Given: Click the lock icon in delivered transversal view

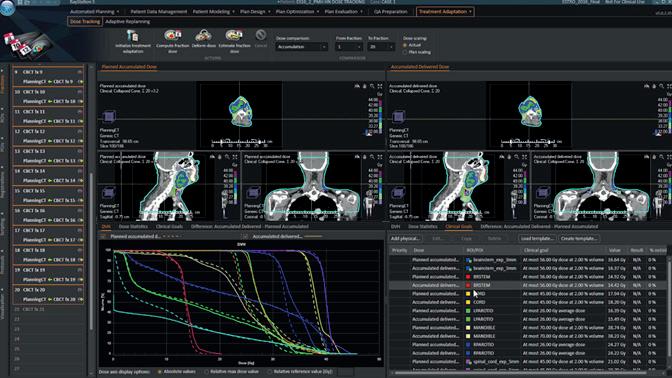Looking at the screenshot, I should tap(654, 86).
